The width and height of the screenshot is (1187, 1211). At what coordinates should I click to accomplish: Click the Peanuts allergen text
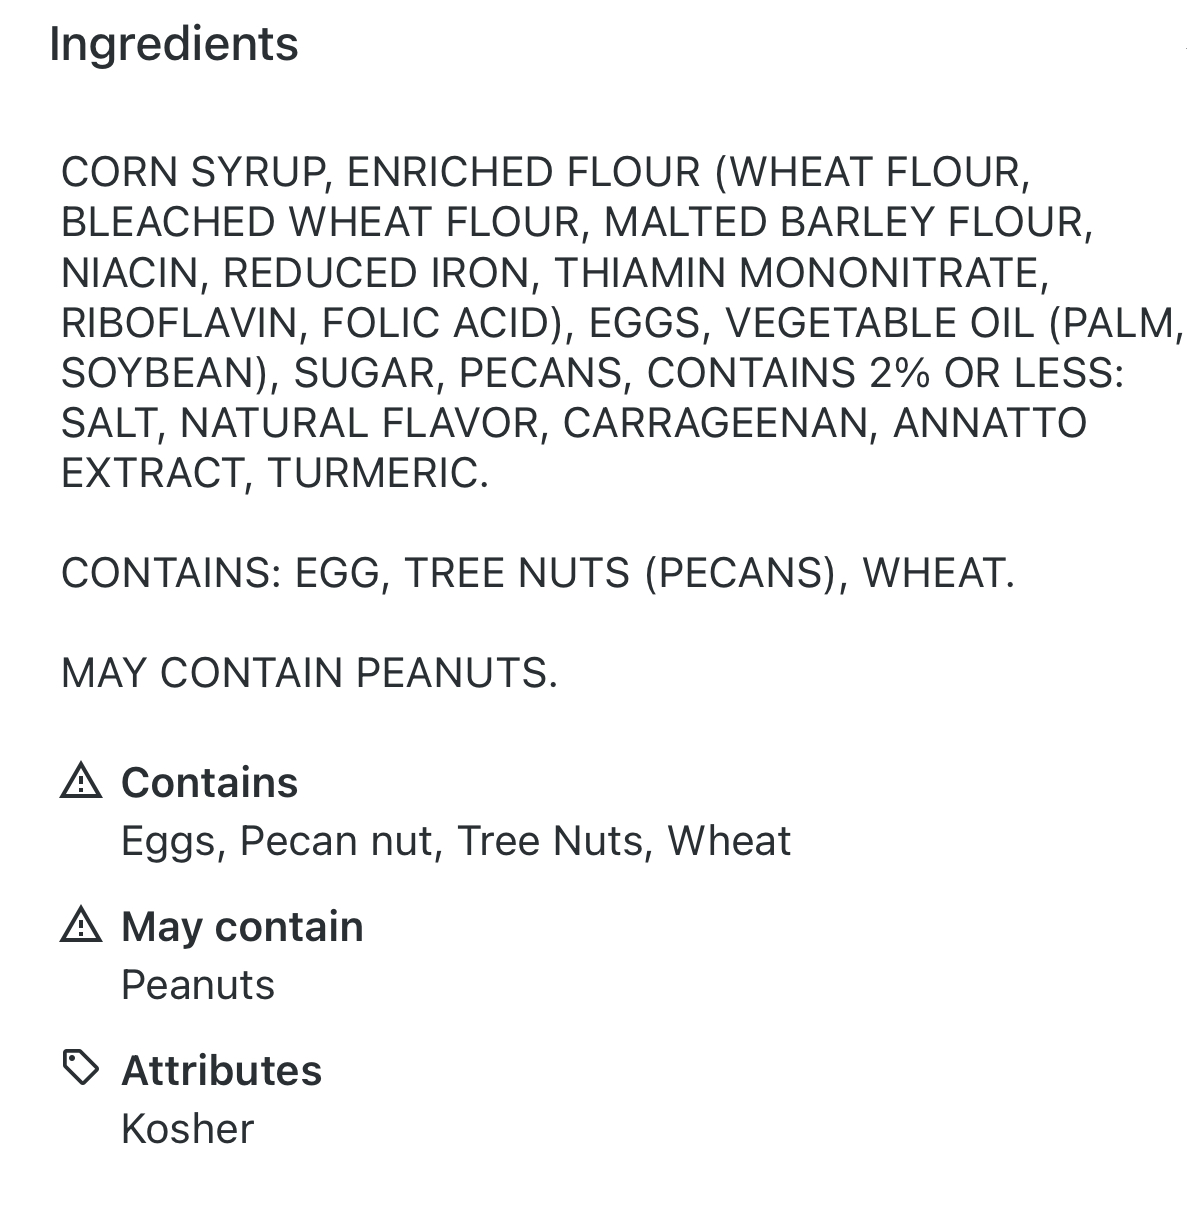coord(197,985)
